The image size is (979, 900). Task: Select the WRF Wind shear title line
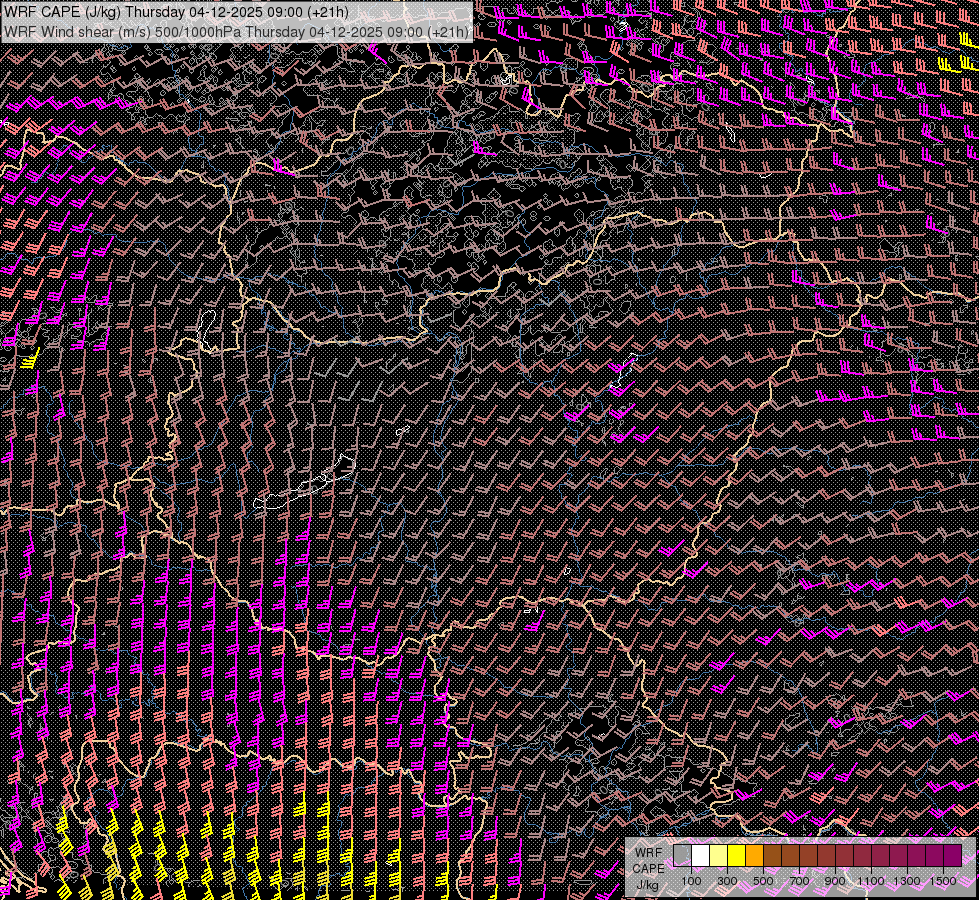coord(237,32)
